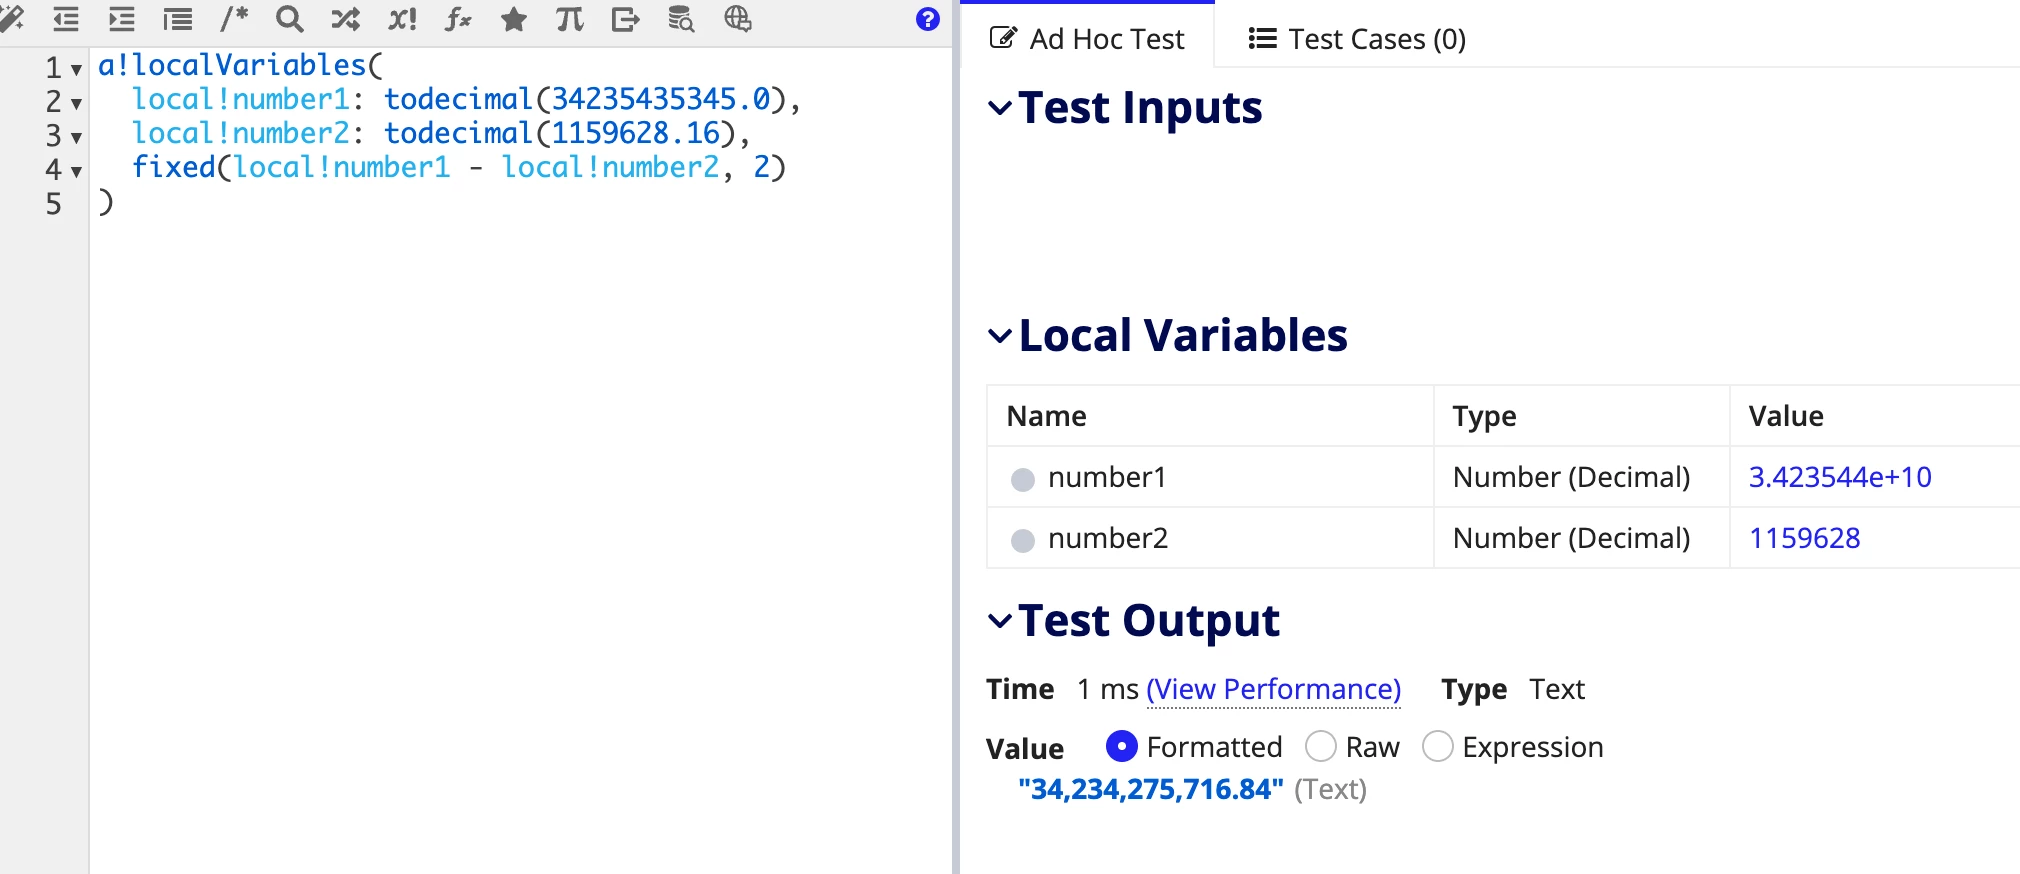This screenshot has width=2020, height=874.
Task: Click line number 5 in the gutter
Action: tap(54, 204)
